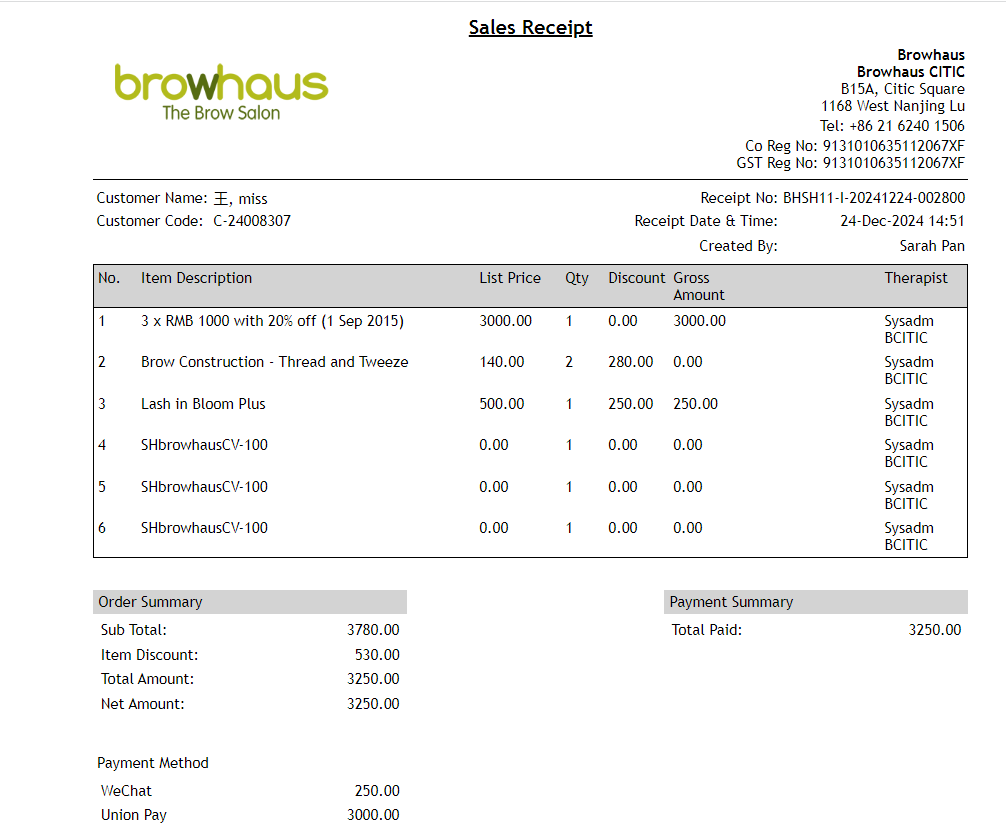Select the telephone number "+86 21 6240 1506"
Image resolution: width=1006 pixels, height=834 pixels.
pyautogui.click(x=907, y=126)
